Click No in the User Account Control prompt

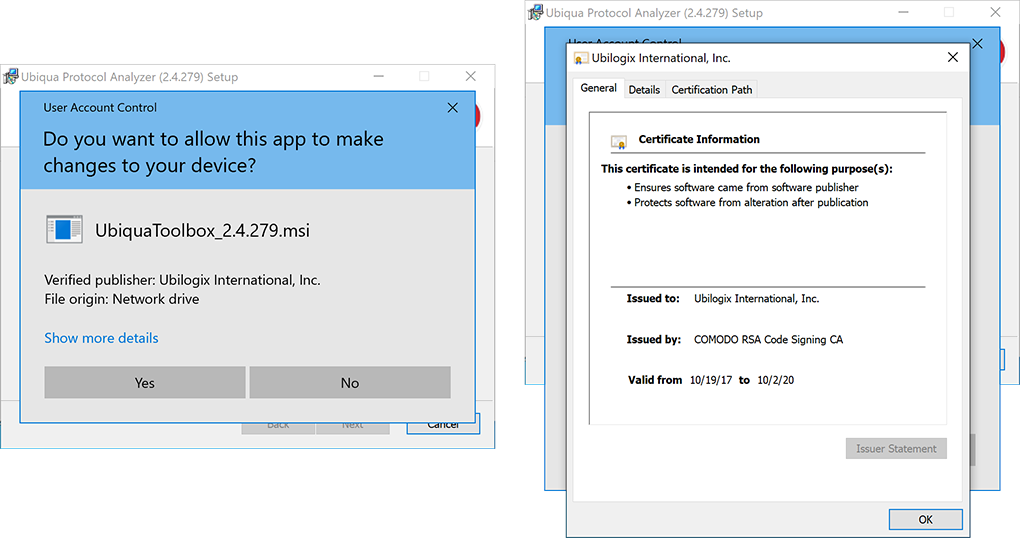tap(350, 383)
